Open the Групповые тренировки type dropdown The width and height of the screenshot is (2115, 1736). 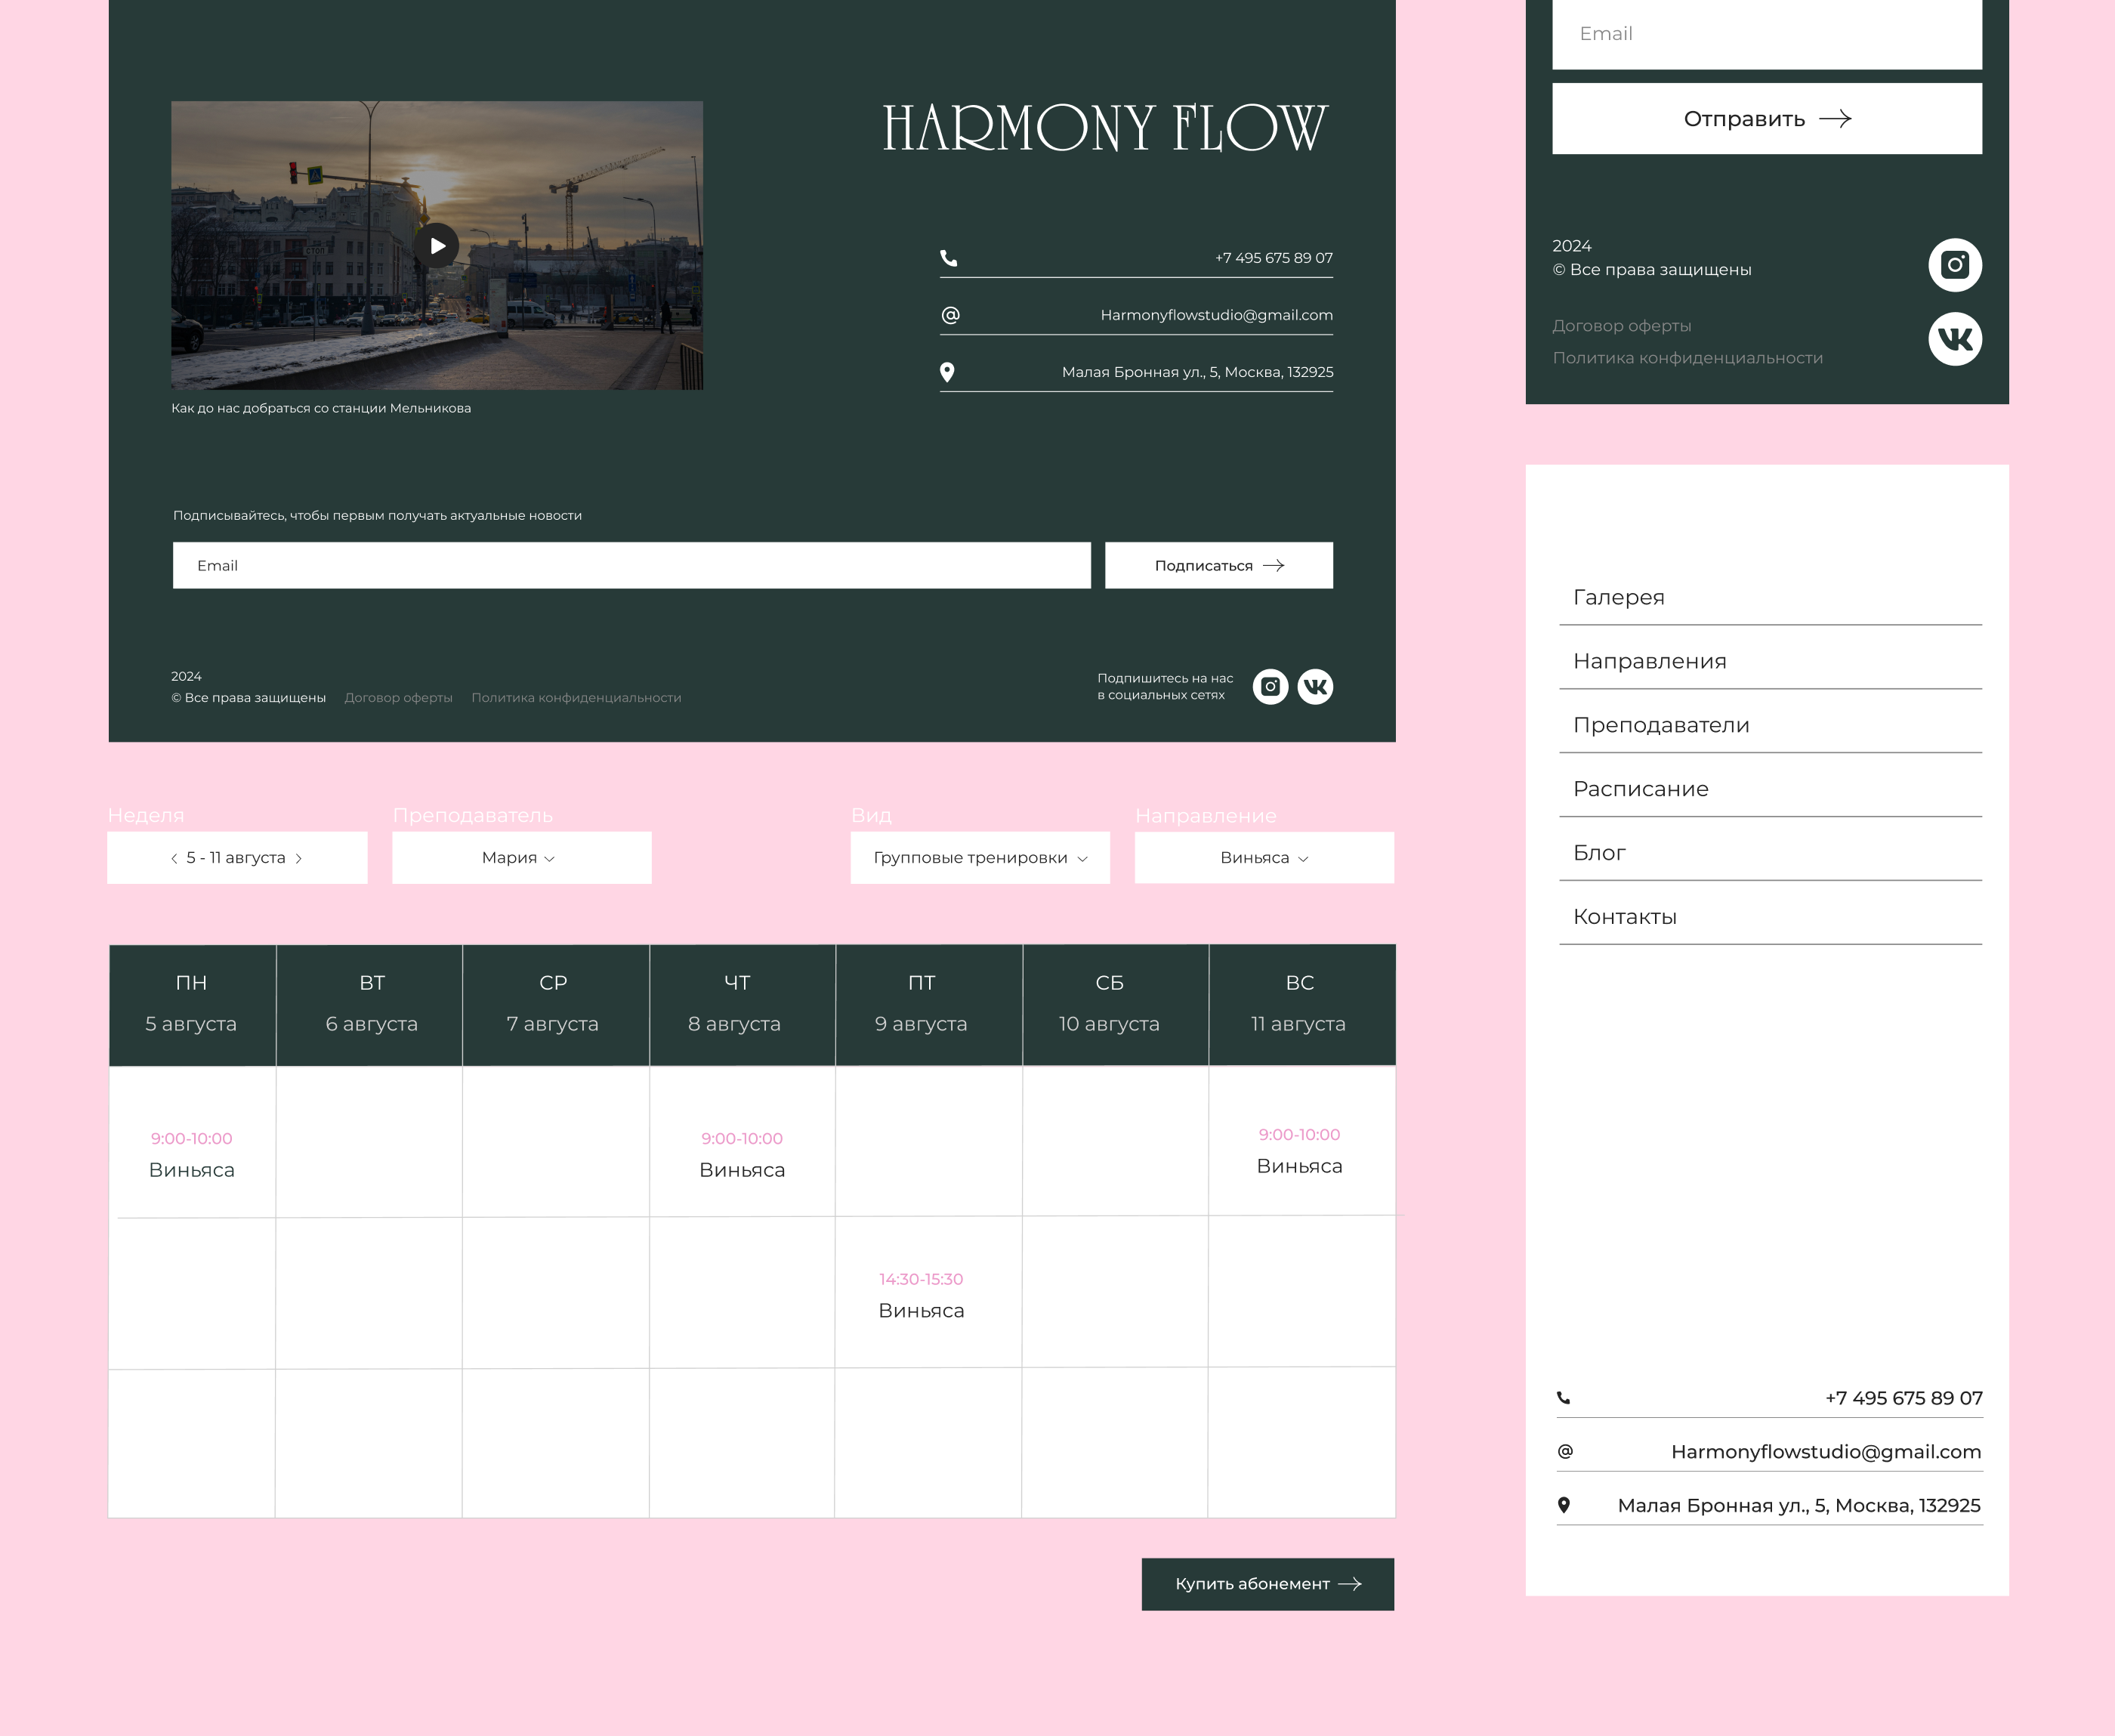980,858
